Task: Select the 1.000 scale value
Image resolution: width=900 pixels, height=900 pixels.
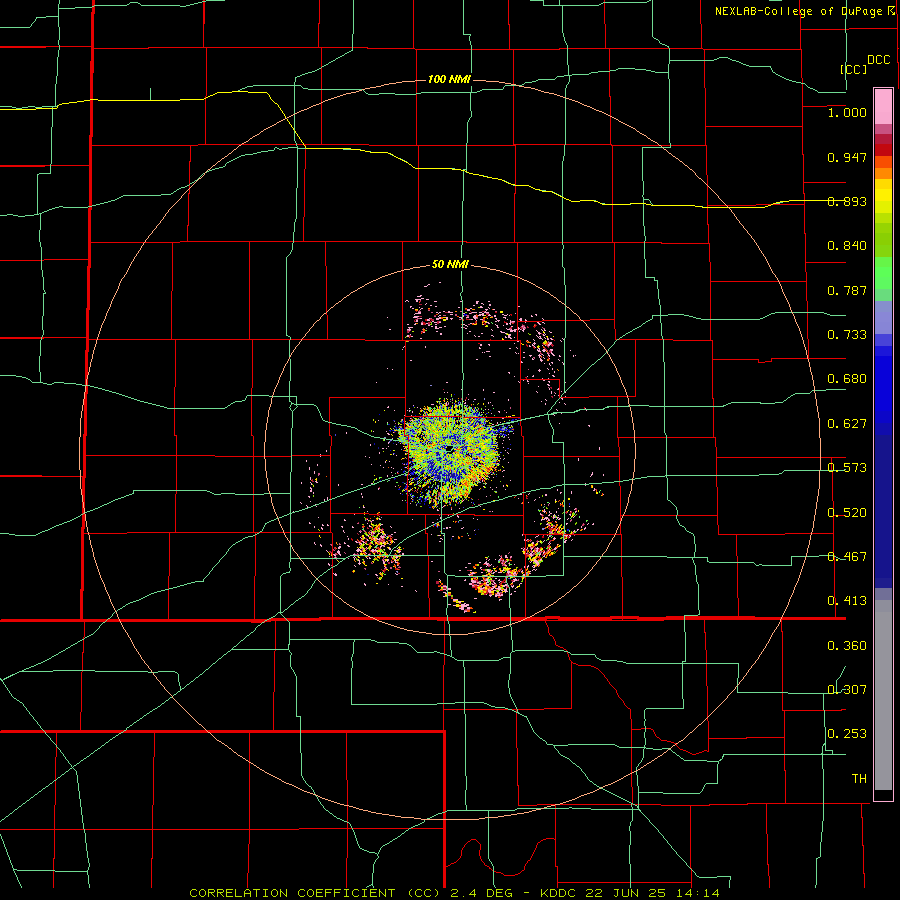Action: tap(847, 112)
